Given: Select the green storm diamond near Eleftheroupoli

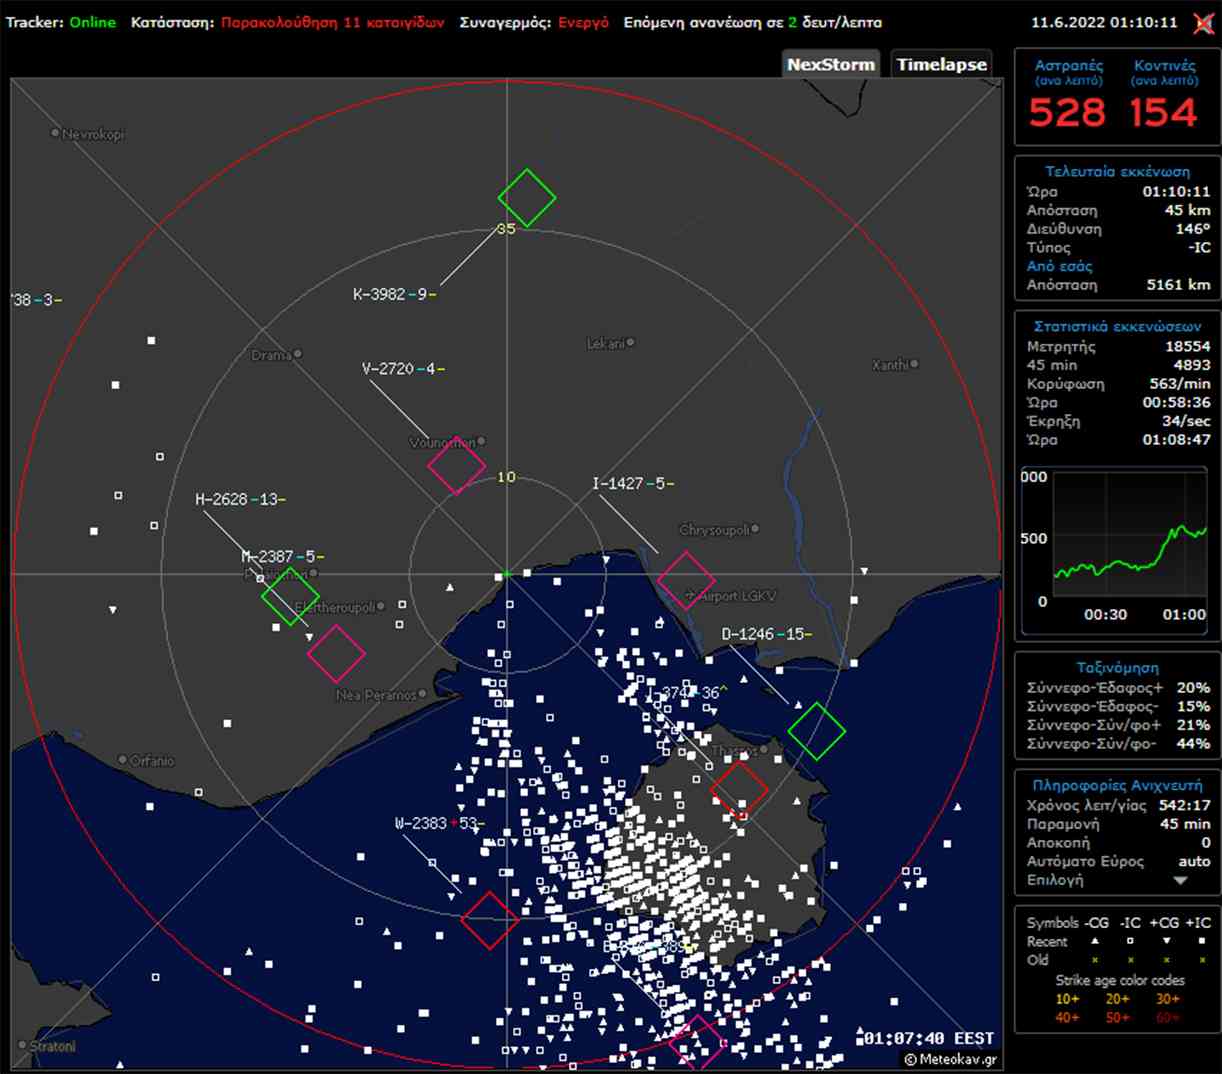Looking at the screenshot, I should pos(290,597).
